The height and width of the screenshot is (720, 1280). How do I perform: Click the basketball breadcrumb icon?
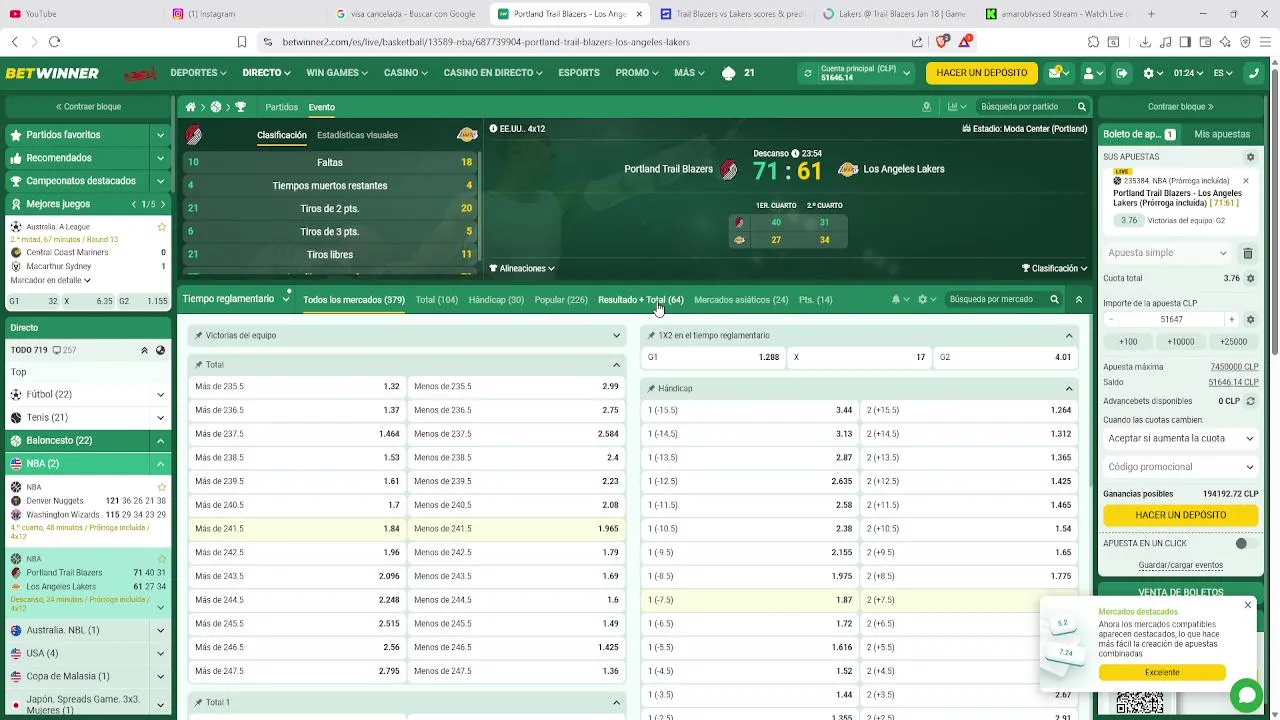(x=215, y=107)
